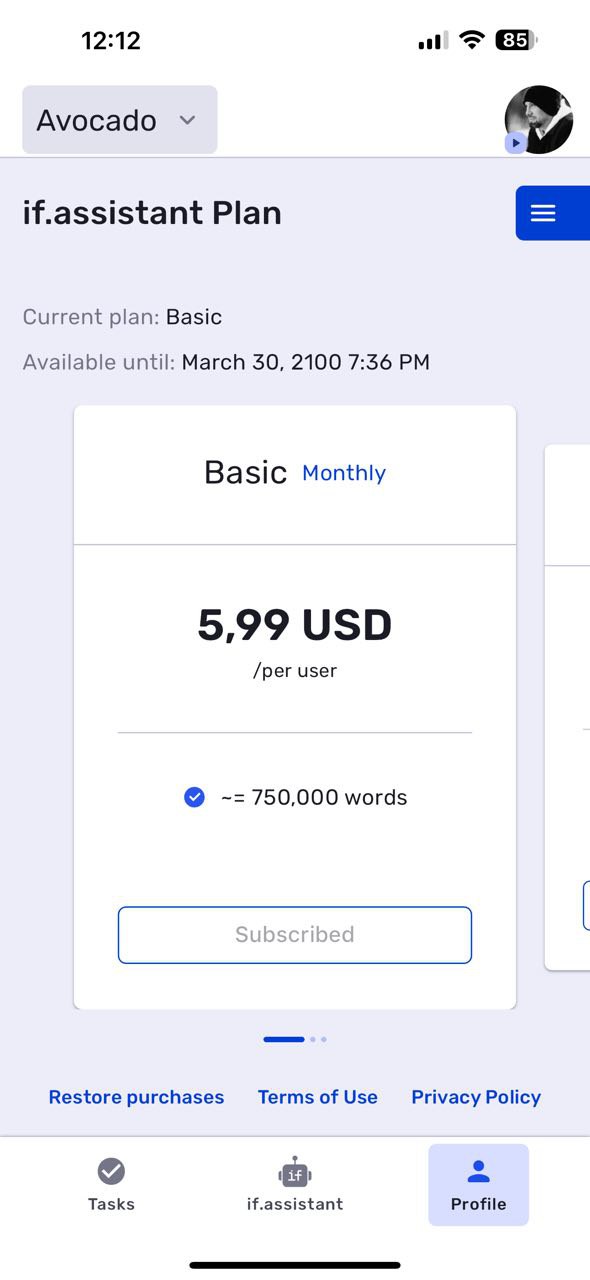Screen dimensions: 590x1280
Task: Open the Privacy Policy link
Action: click(476, 1097)
